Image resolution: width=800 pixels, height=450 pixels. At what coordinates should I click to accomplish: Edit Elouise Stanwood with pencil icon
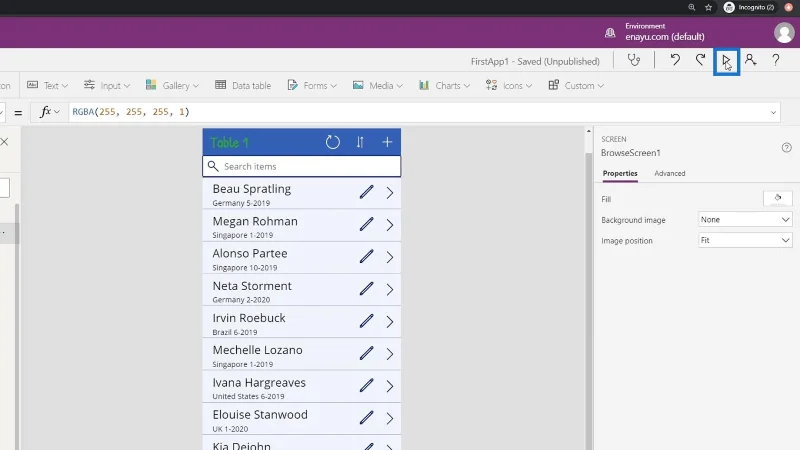(x=366, y=417)
